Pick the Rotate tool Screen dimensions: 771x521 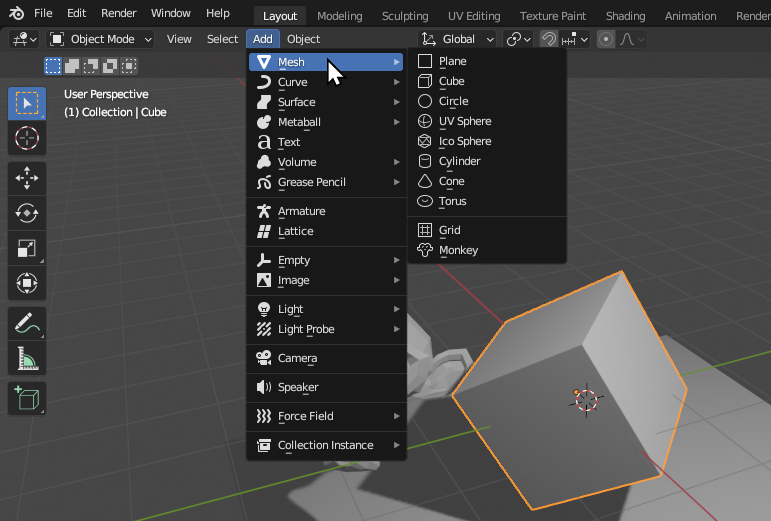(27, 213)
